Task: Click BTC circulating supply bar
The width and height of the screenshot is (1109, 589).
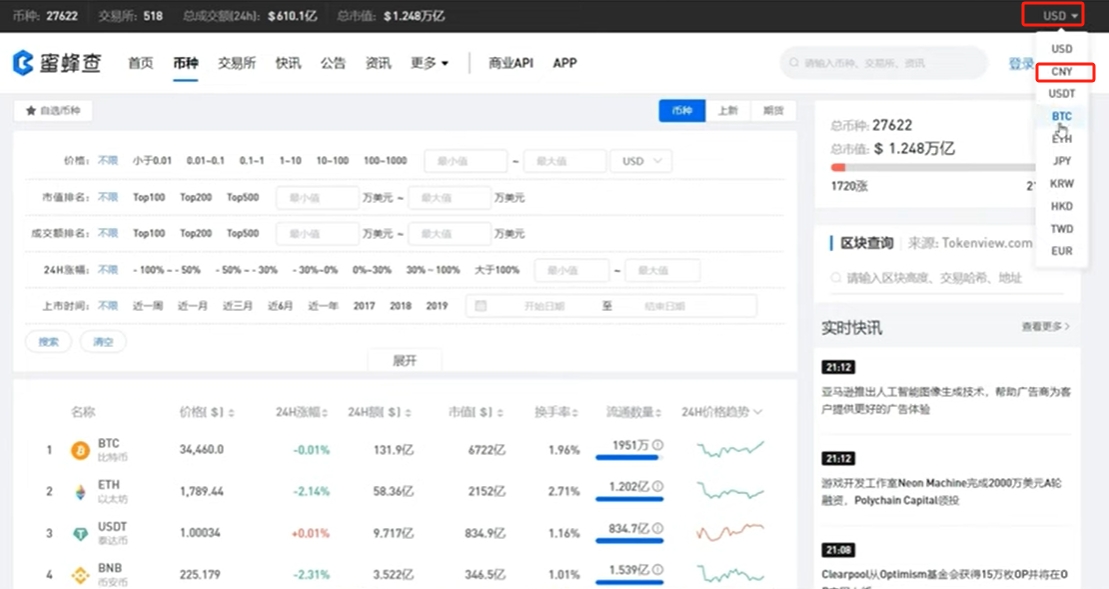Action: click(629, 457)
